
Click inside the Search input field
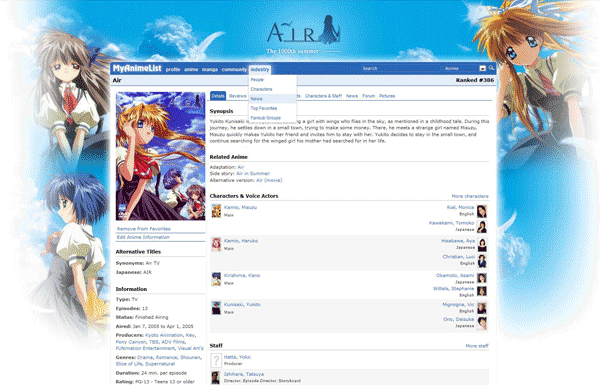coord(400,69)
